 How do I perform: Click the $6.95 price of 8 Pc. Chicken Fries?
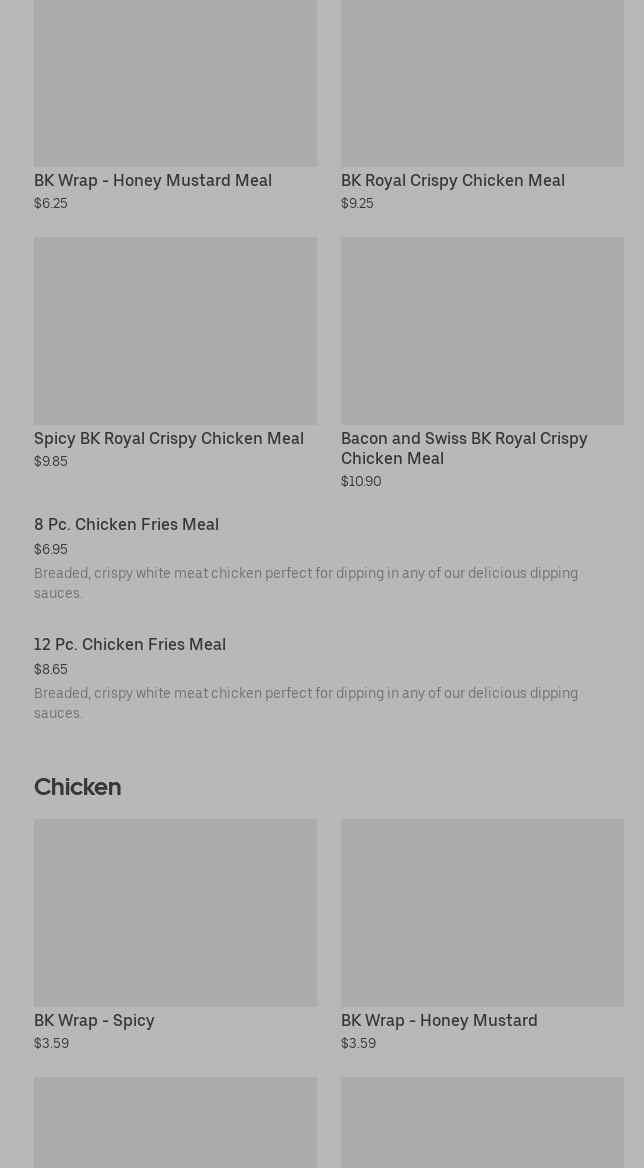pyautogui.click(x=51, y=550)
